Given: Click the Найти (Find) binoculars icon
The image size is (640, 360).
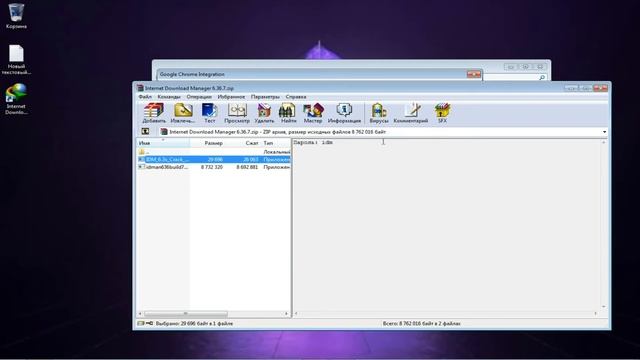Looking at the screenshot, I should coord(288,113).
